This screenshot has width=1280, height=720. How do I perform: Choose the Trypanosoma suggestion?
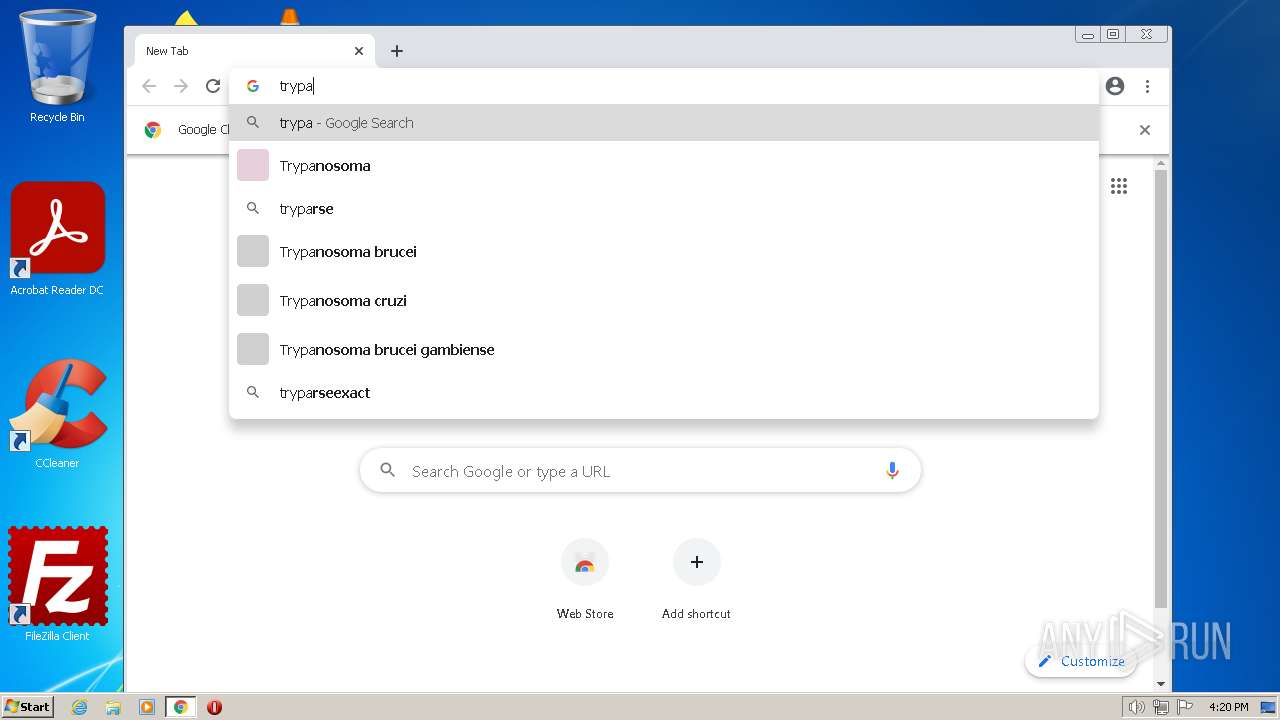[x=664, y=166]
